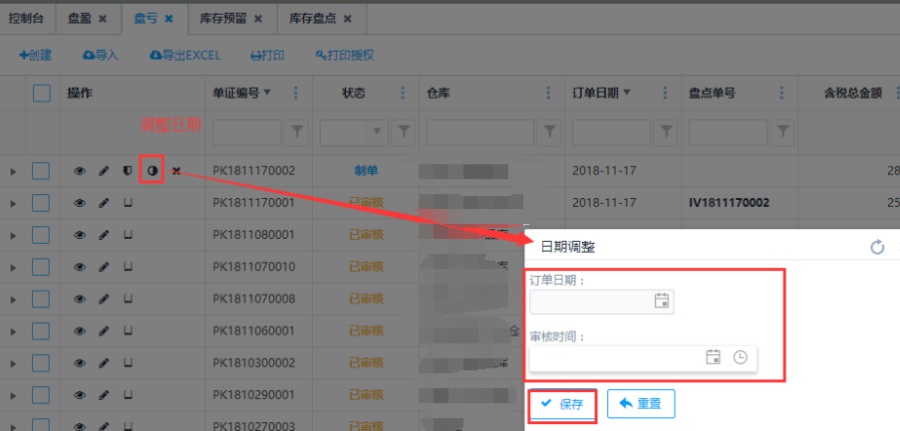Click the date adjustment icon for PK1811170002

pyautogui.click(x=151, y=171)
